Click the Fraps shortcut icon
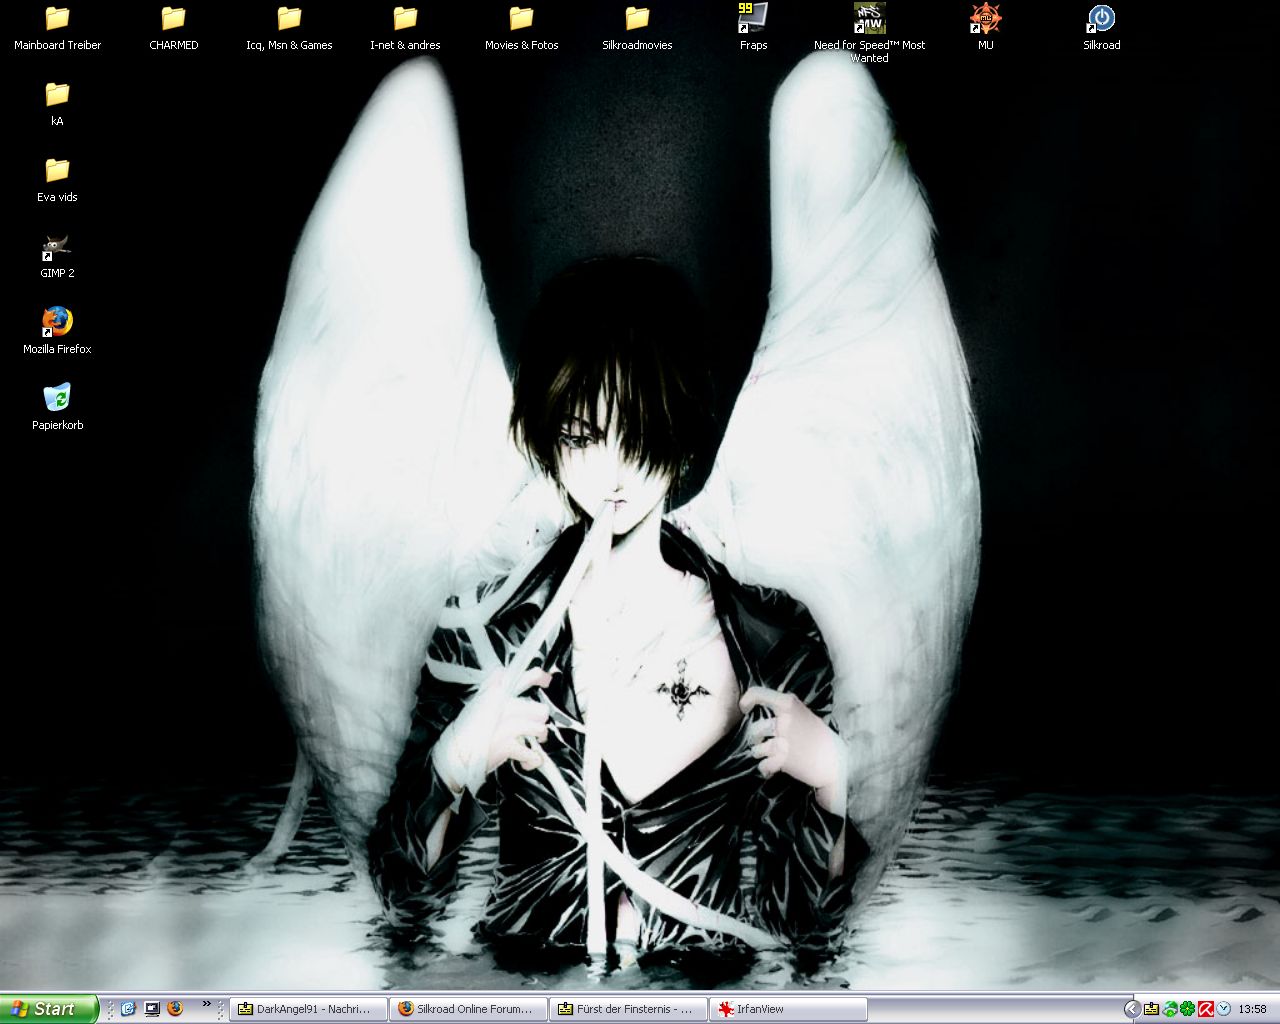The width and height of the screenshot is (1280, 1024). (753, 19)
